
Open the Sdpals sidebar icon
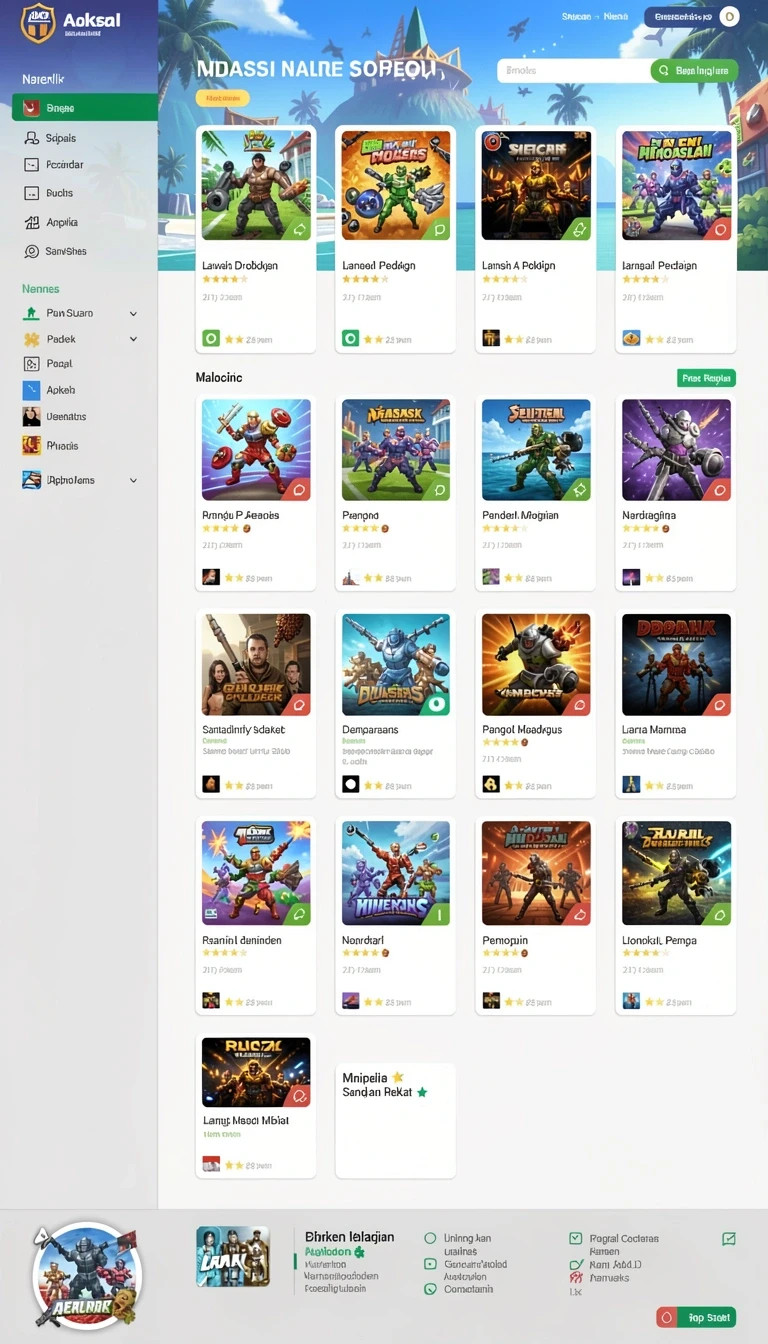tap(31, 138)
